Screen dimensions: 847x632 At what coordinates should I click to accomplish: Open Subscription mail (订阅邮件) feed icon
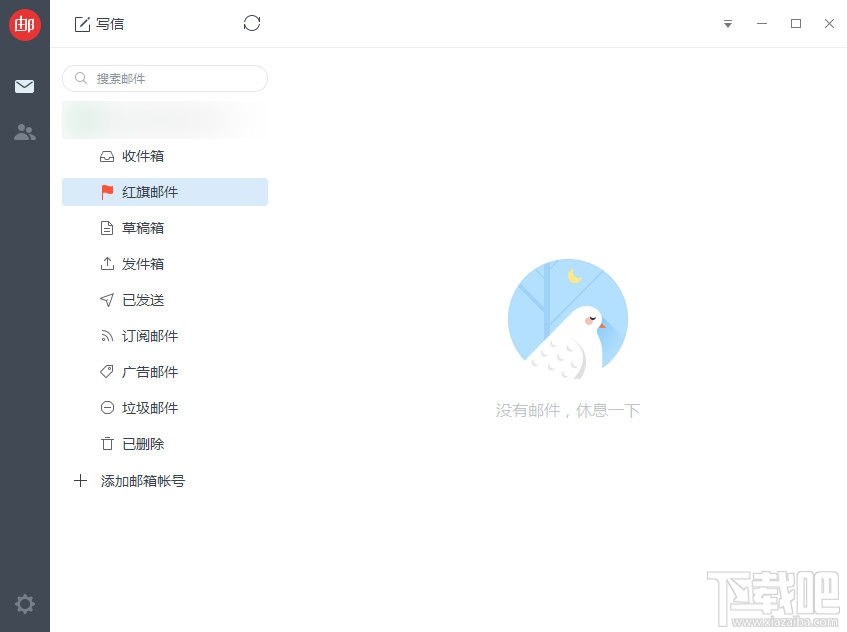107,336
